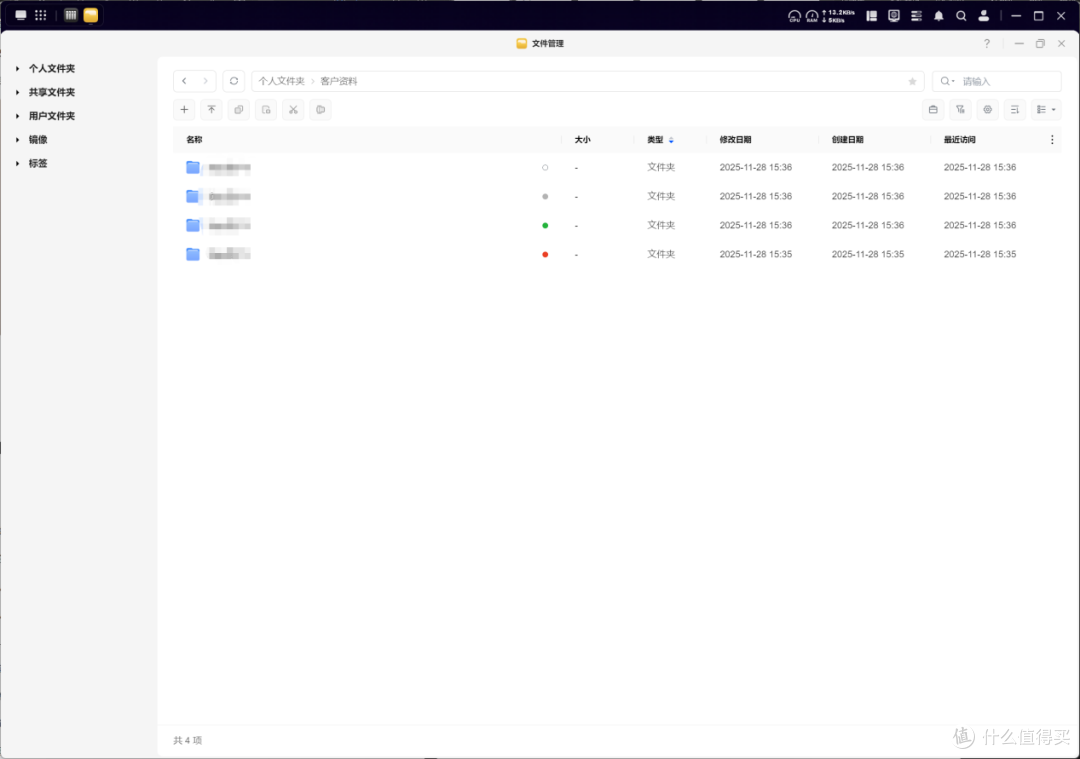Click the dark grid taskbar app icon
This screenshot has width=1080, height=759.
(70, 15)
